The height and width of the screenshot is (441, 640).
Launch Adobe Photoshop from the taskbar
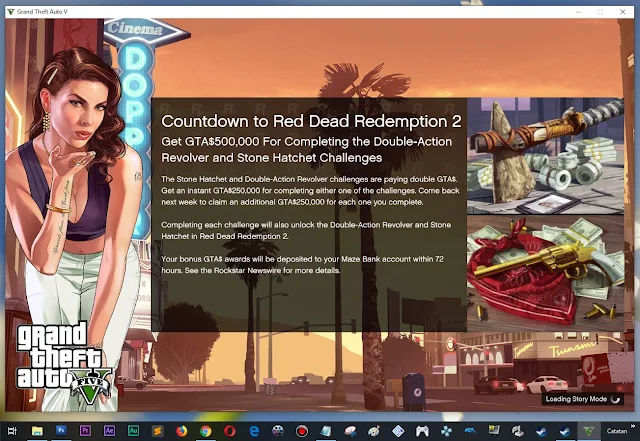pos(61,431)
